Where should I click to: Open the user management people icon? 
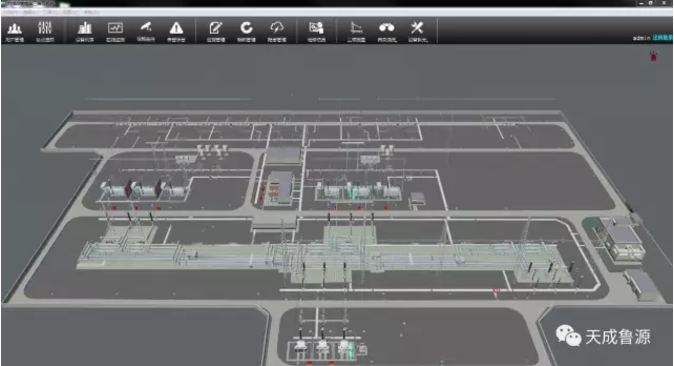(15, 31)
